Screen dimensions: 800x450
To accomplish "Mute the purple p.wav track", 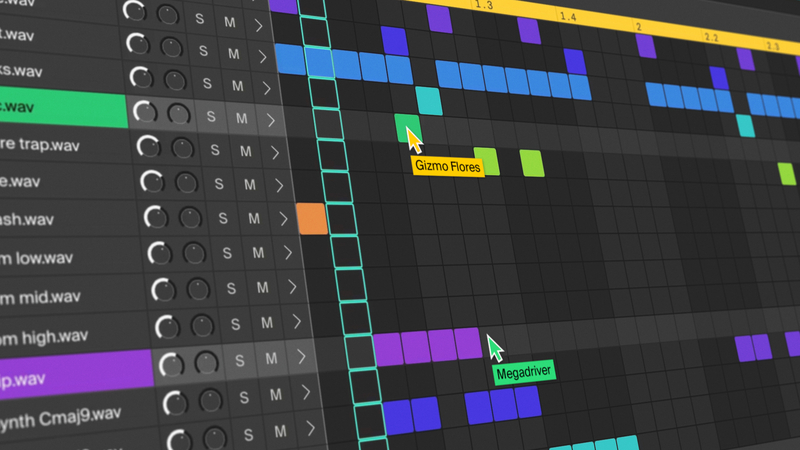I will click(x=271, y=358).
